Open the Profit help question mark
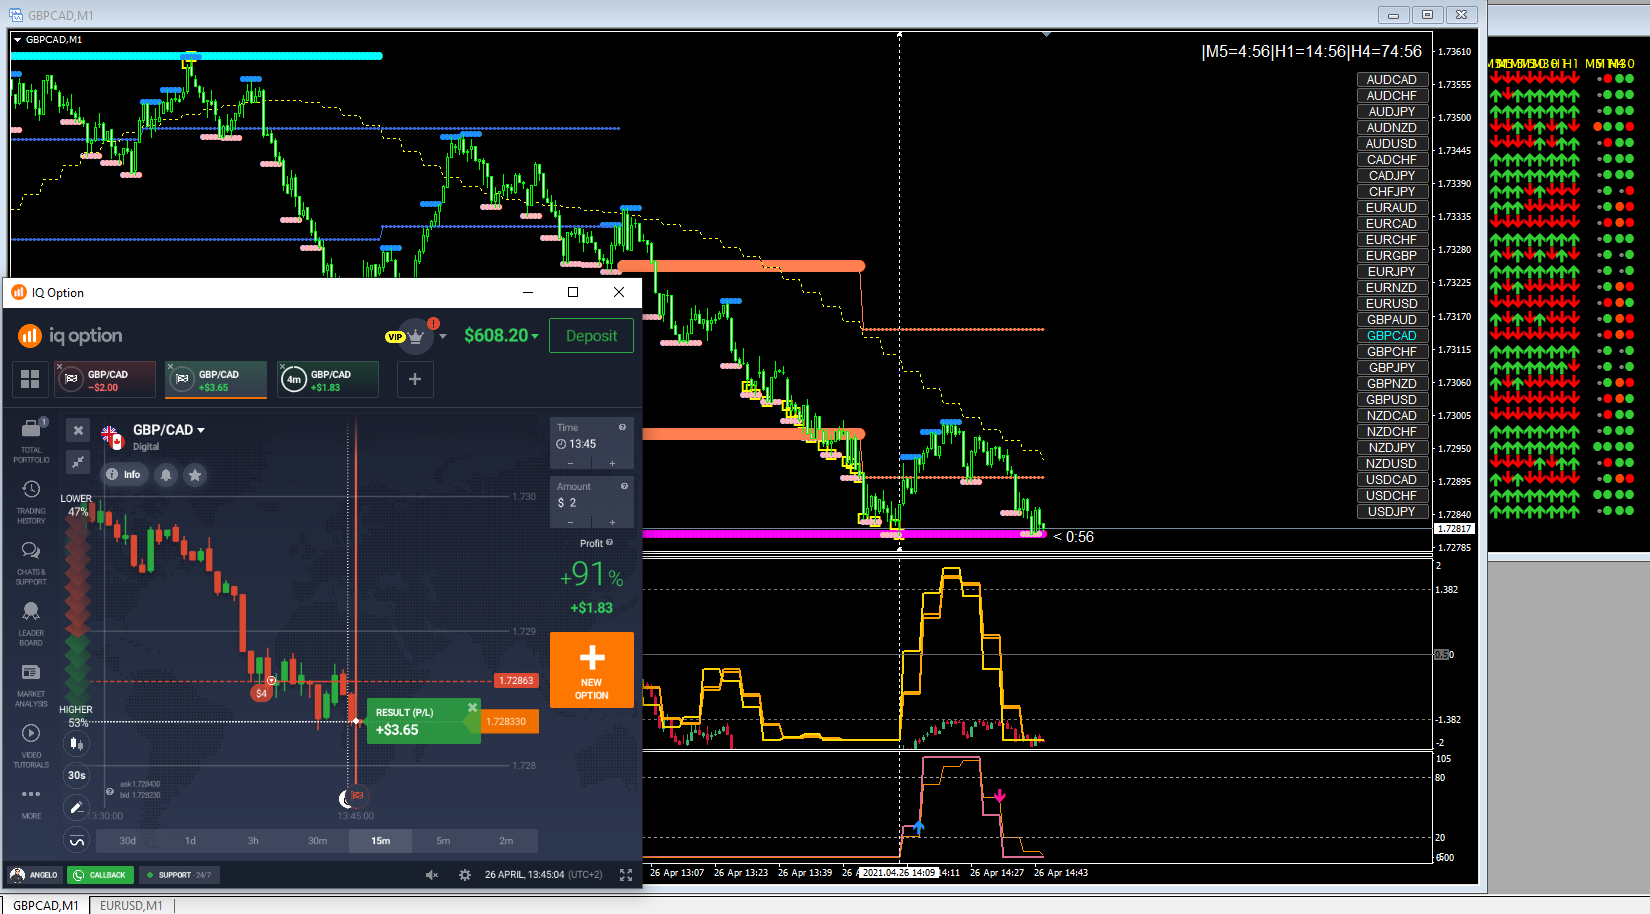The width and height of the screenshot is (1650, 914). pos(609,543)
